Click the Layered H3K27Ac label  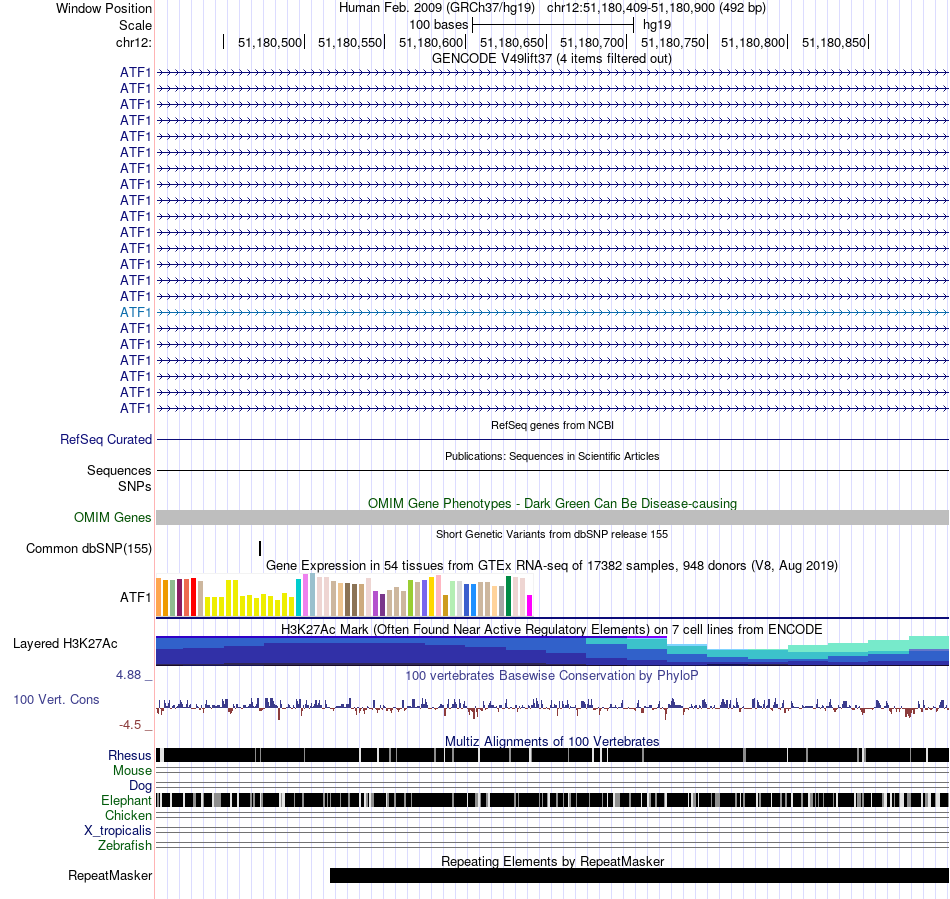(x=65, y=643)
